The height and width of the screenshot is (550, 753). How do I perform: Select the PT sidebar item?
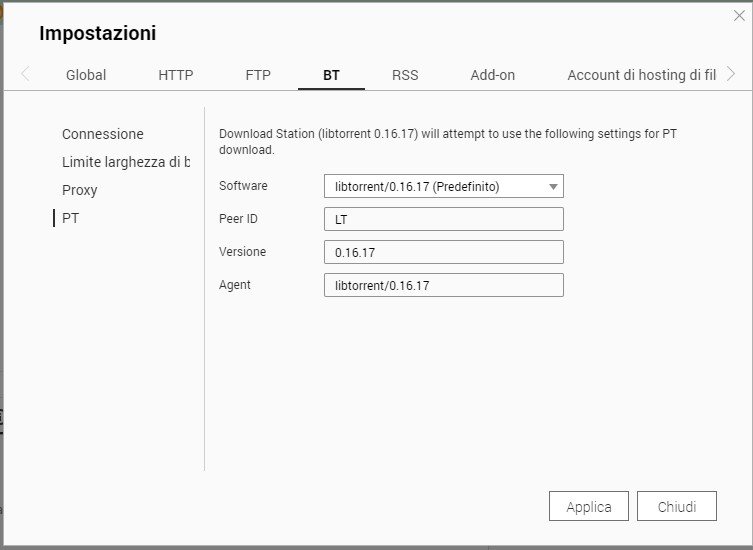click(71, 218)
